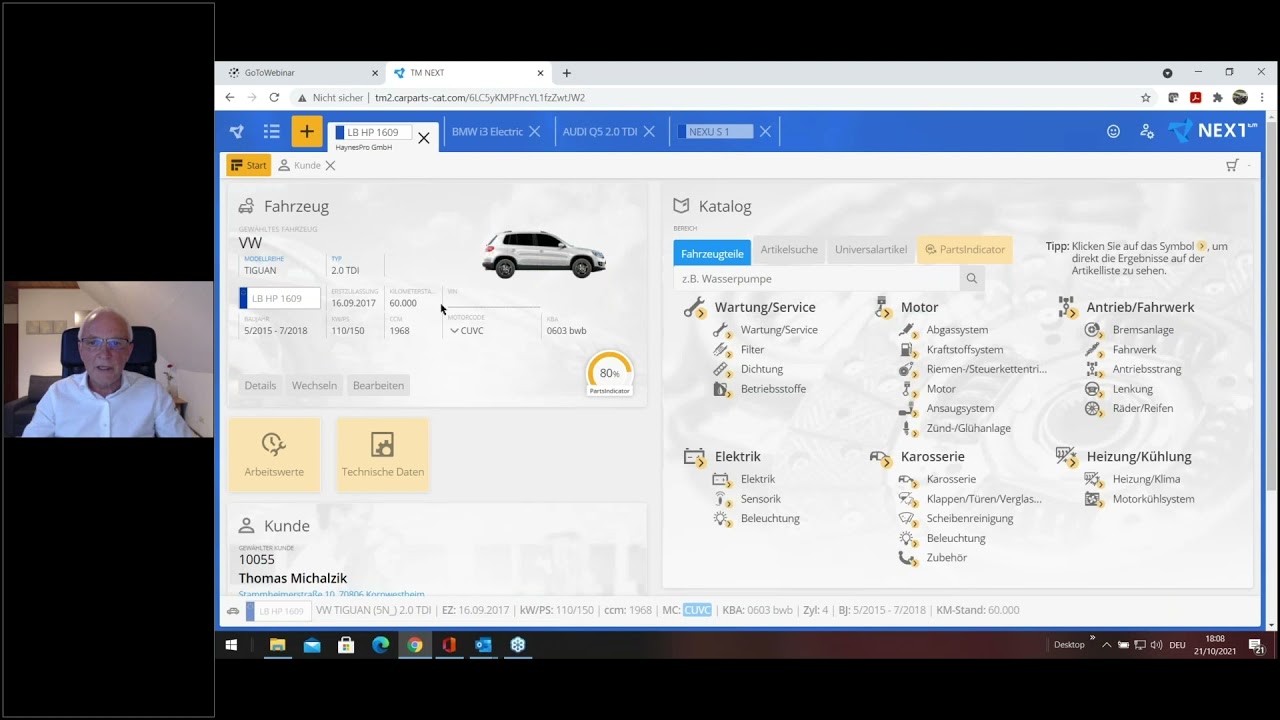
Task: Click Riemen/Steuerkettentrieb entry
Action: pyautogui.click(x=986, y=369)
